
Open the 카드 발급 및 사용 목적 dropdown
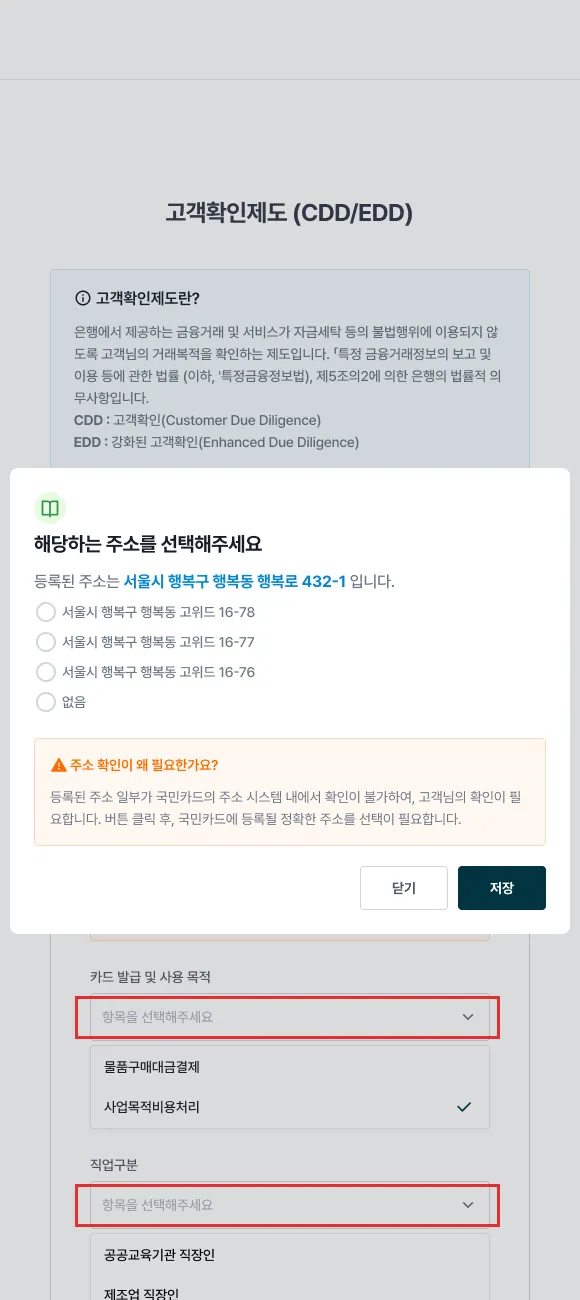click(x=290, y=1017)
